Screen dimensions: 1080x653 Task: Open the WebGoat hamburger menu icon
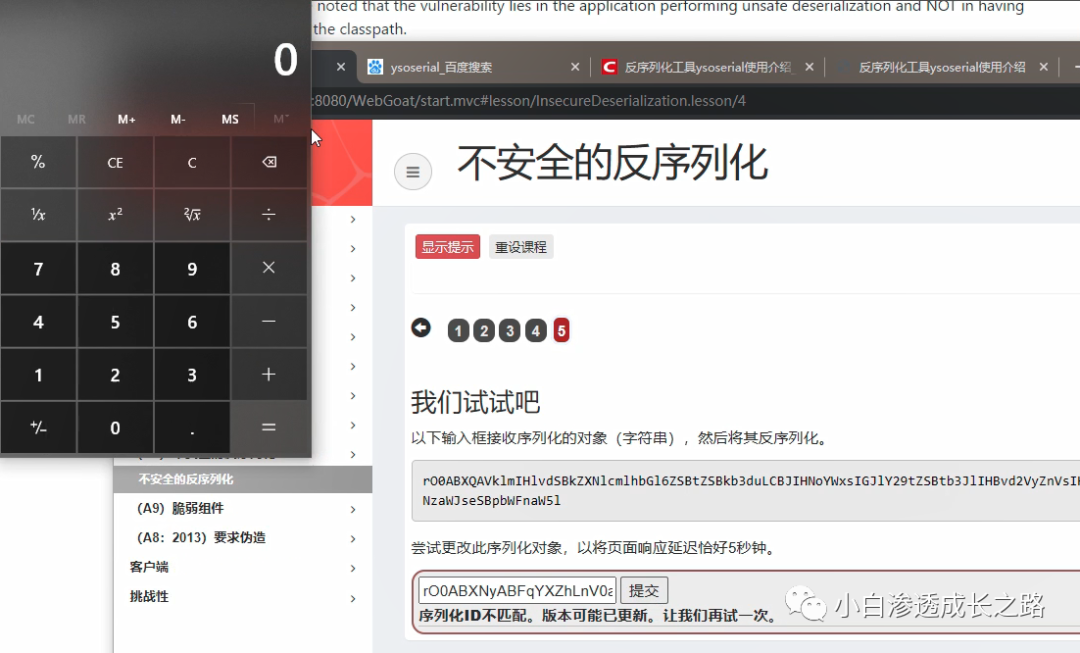(413, 171)
